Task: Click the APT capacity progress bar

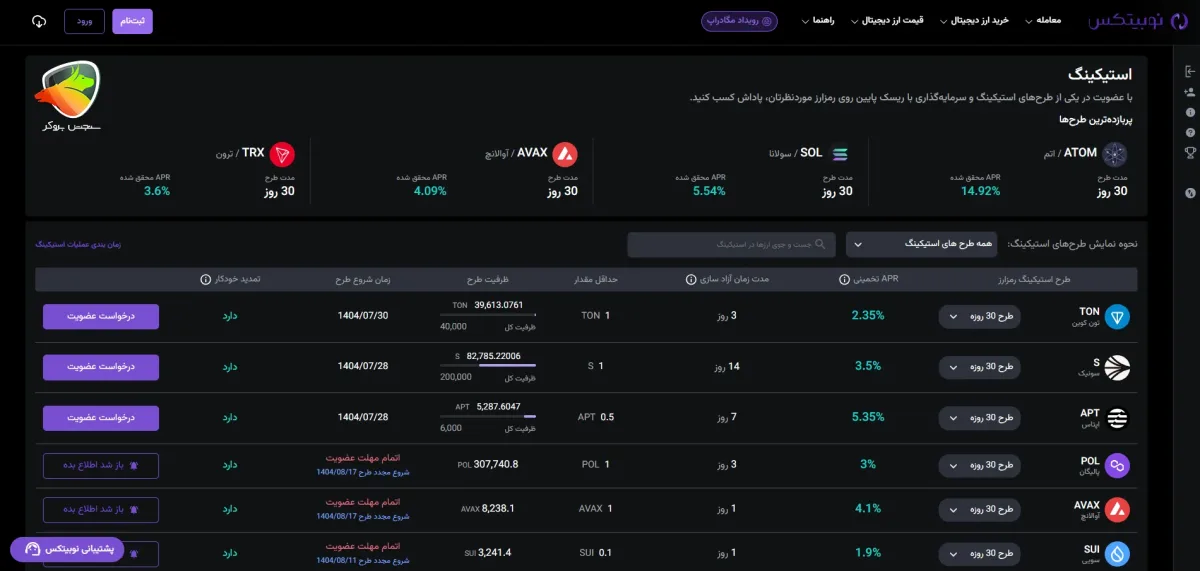Action: [x=488, y=417]
